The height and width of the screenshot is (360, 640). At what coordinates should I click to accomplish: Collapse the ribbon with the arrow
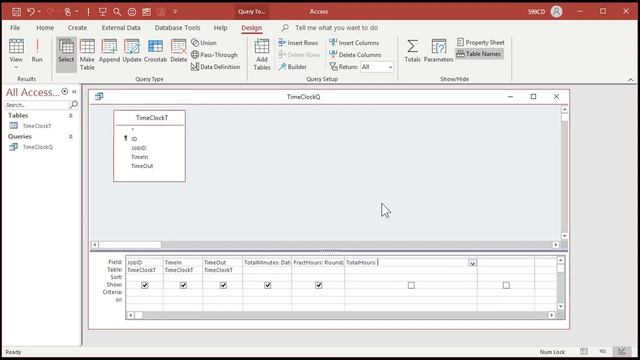631,80
